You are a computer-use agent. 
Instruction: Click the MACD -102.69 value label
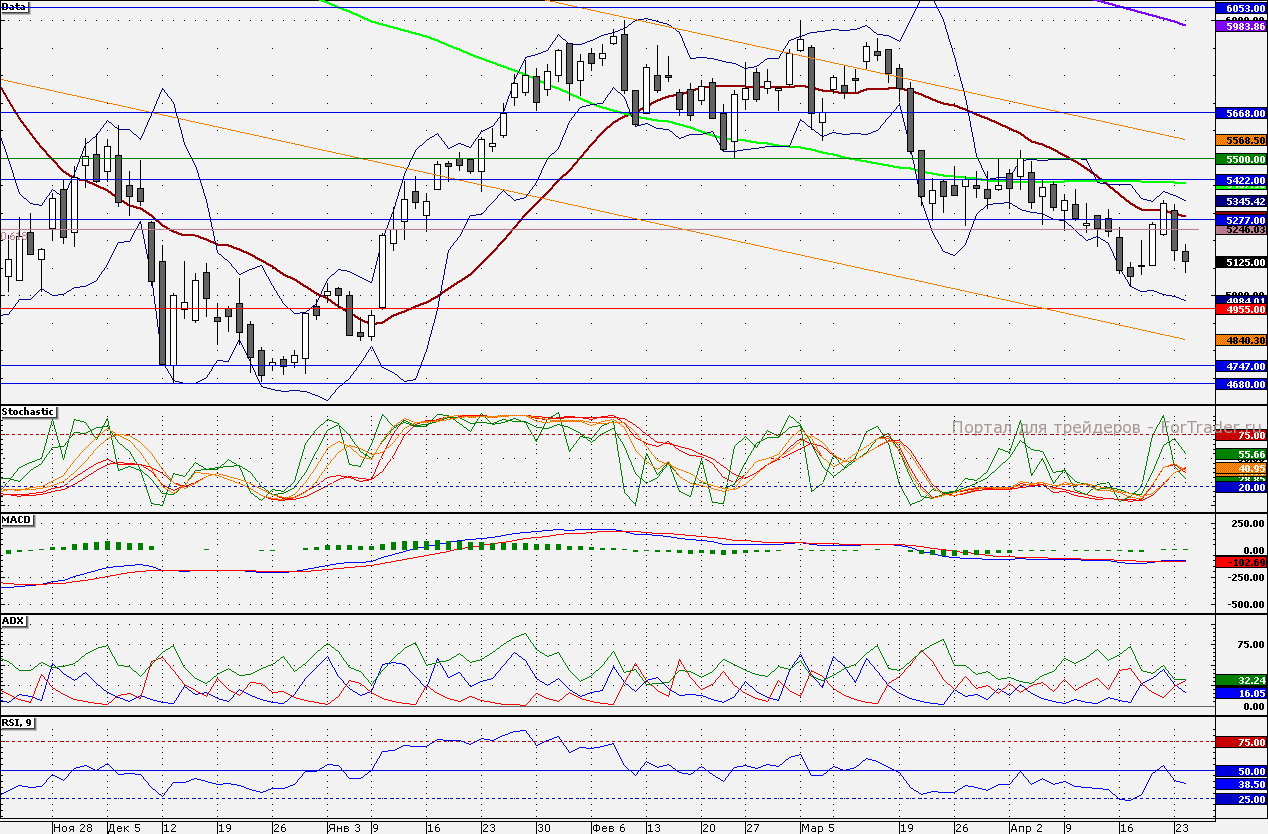pyautogui.click(x=1241, y=563)
